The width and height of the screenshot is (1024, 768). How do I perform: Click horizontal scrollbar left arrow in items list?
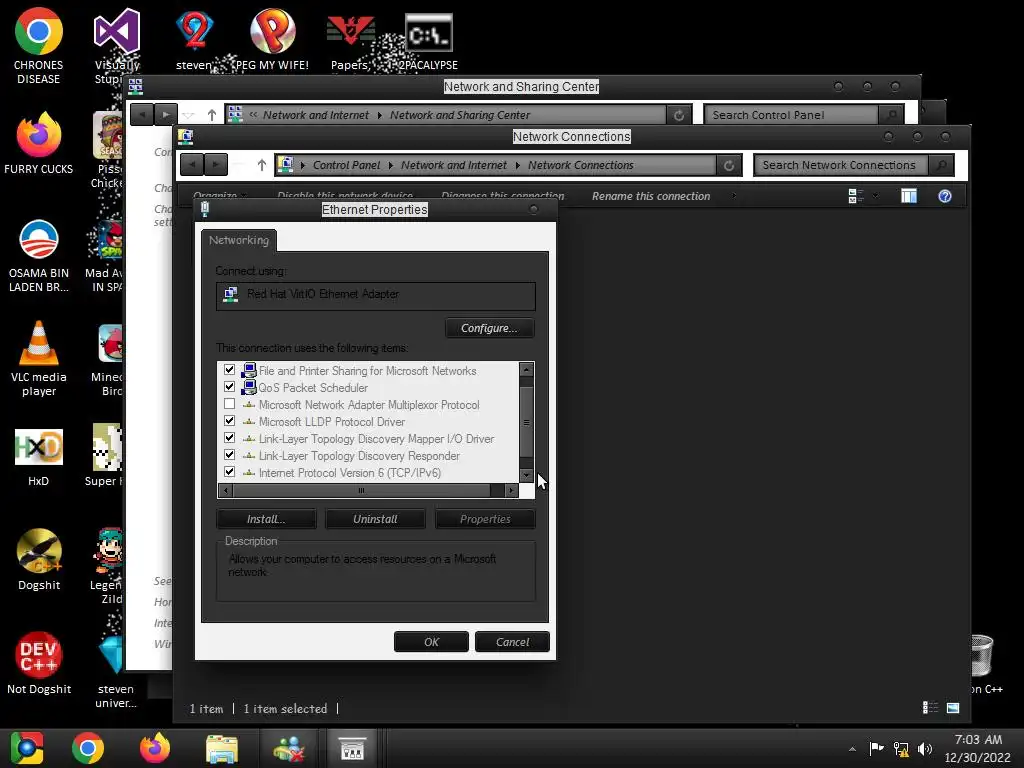(x=226, y=490)
